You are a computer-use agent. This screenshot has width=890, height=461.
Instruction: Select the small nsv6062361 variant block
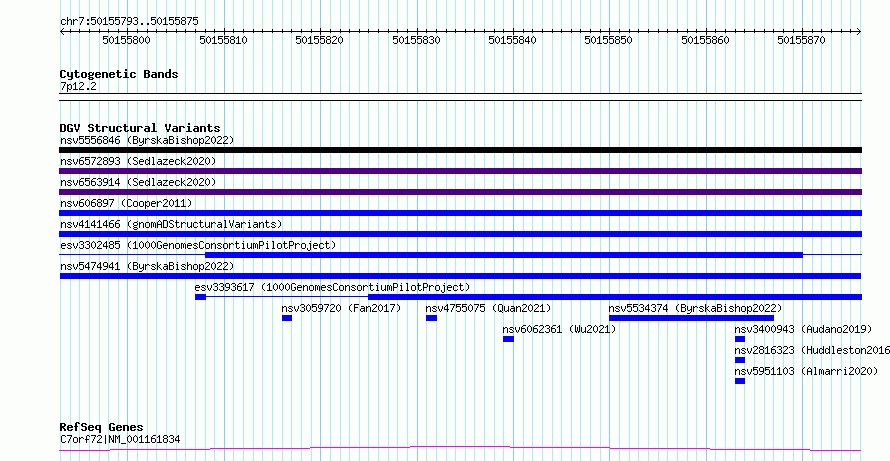[508, 339]
